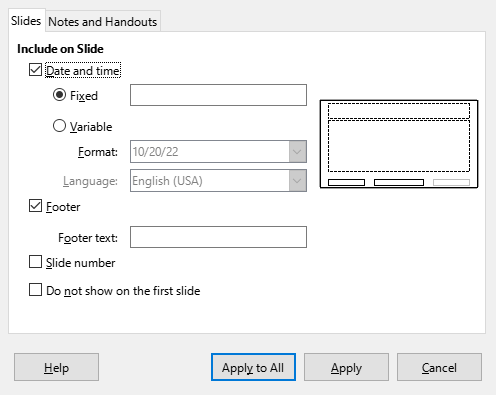Click the Format label text
The height and width of the screenshot is (395, 496).
(x=98, y=152)
